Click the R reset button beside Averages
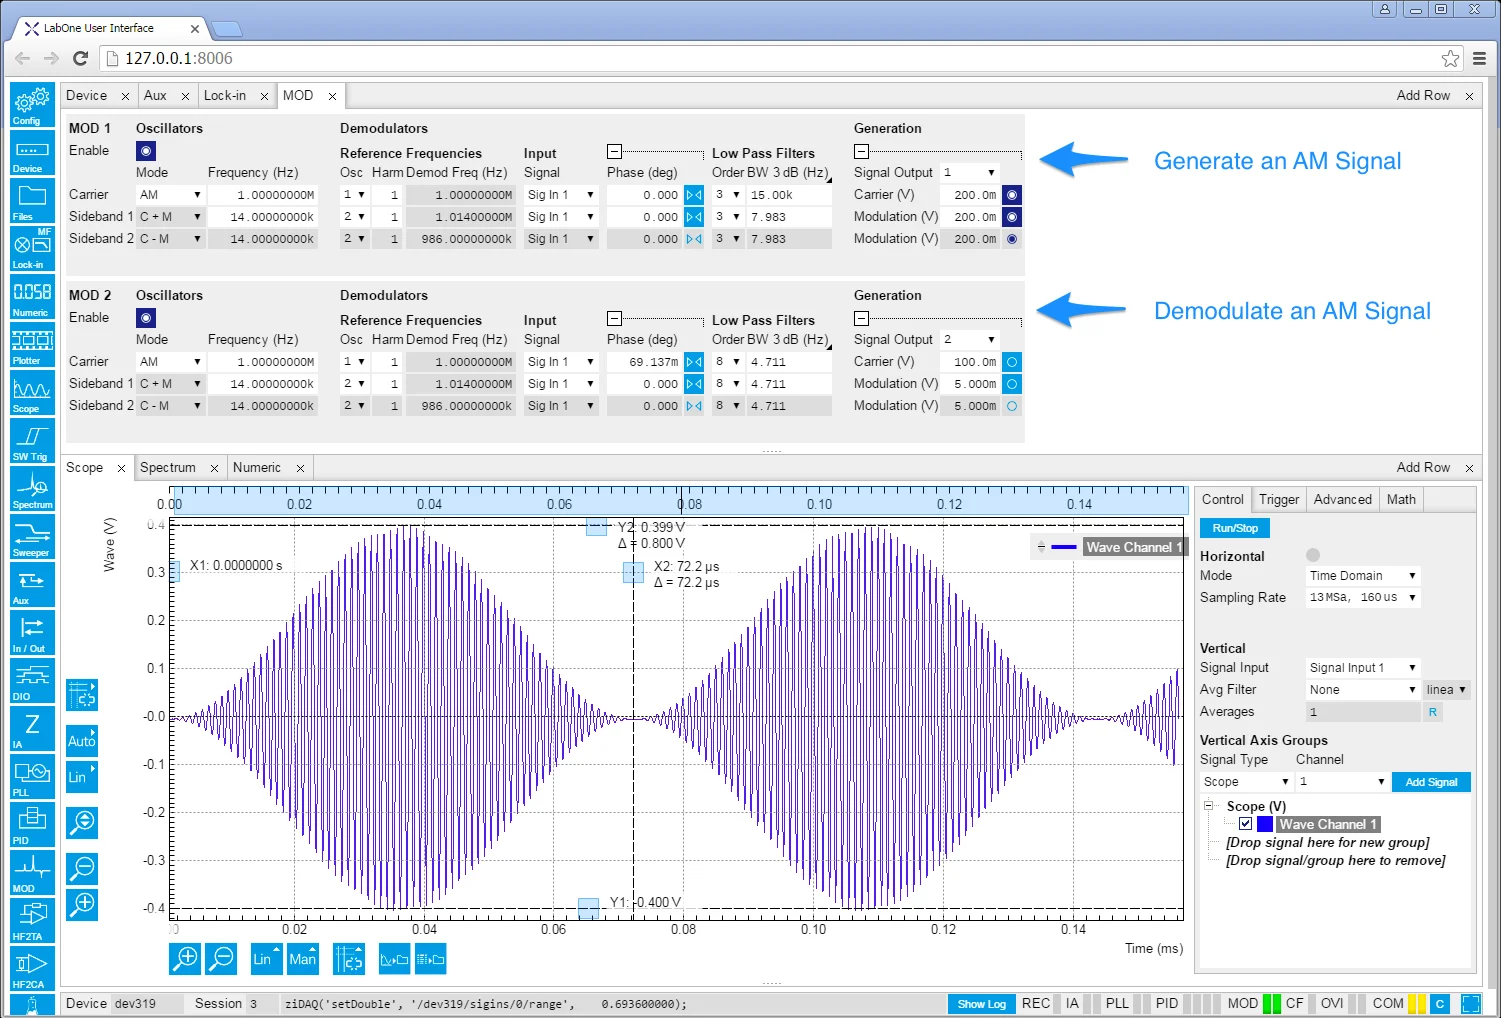 [x=1433, y=712]
